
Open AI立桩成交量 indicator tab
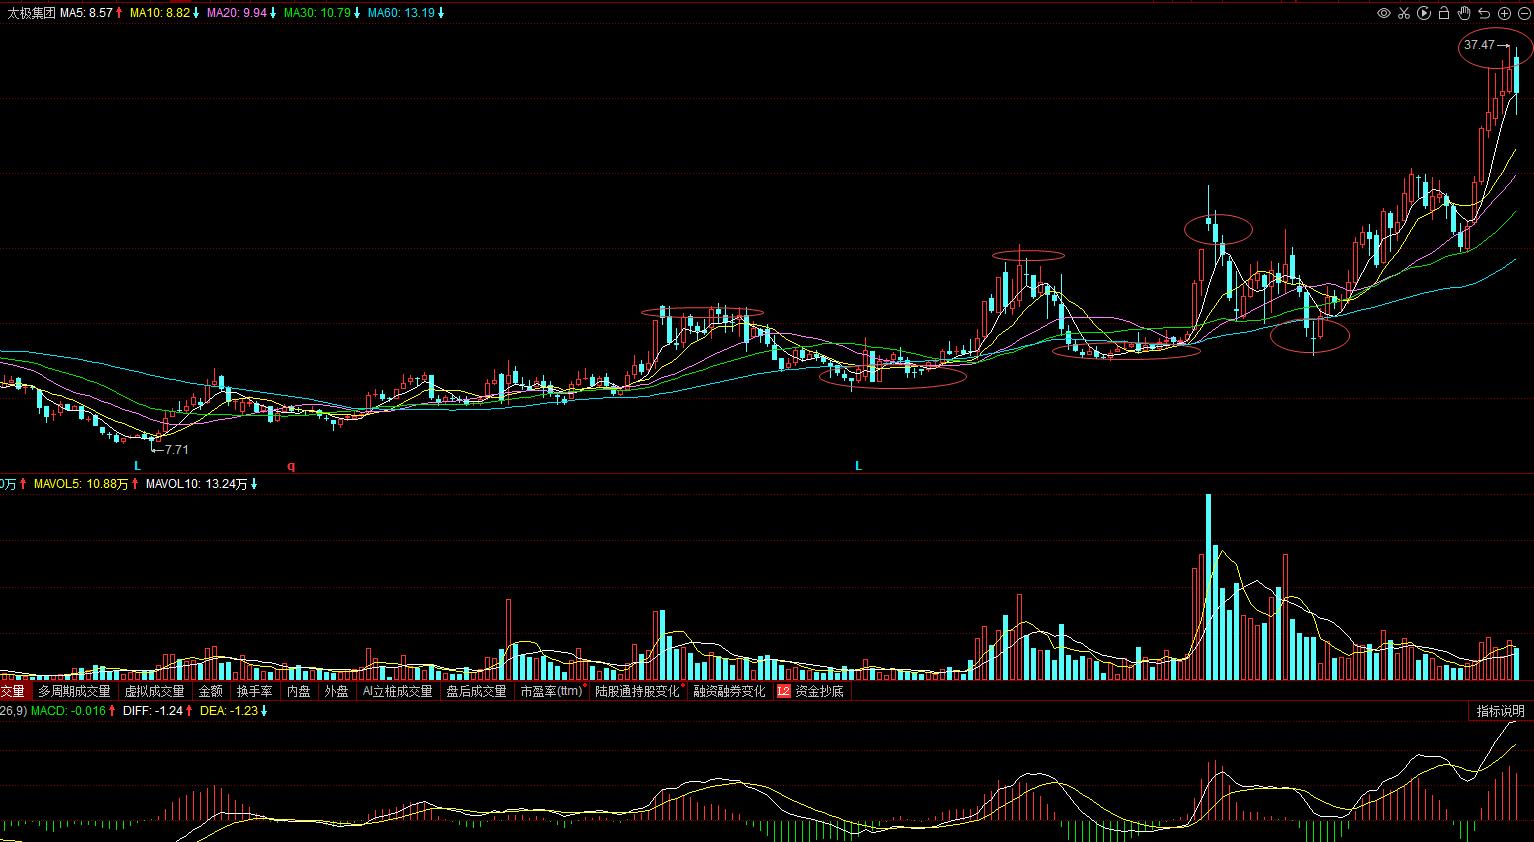point(397,691)
